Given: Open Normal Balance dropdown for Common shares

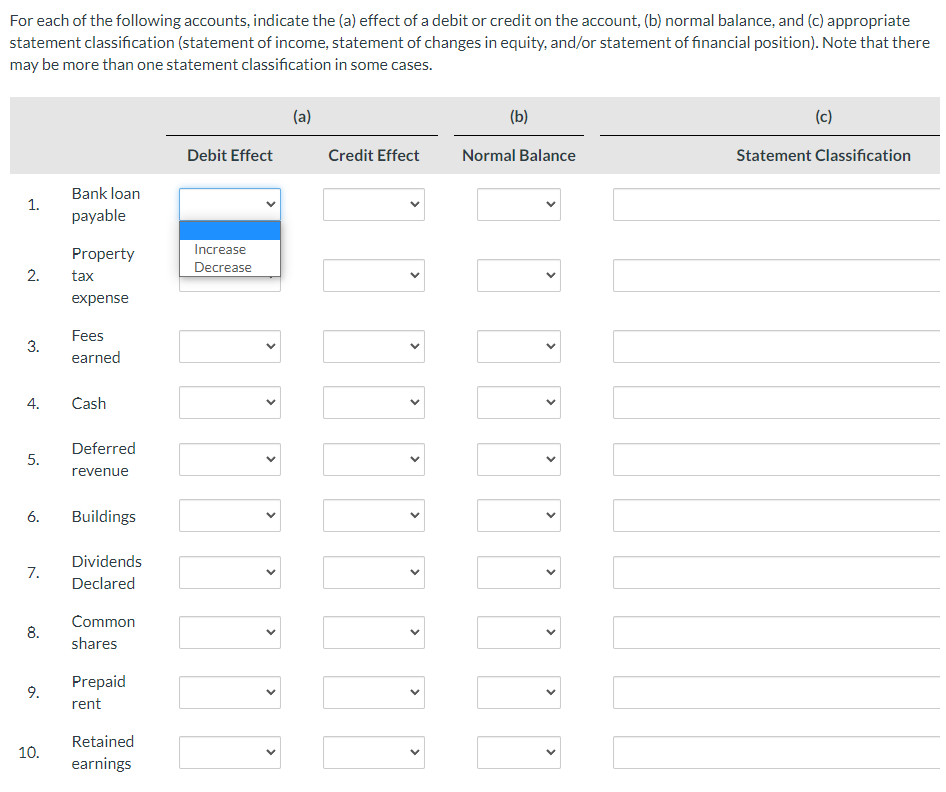Looking at the screenshot, I should (x=519, y=633).
